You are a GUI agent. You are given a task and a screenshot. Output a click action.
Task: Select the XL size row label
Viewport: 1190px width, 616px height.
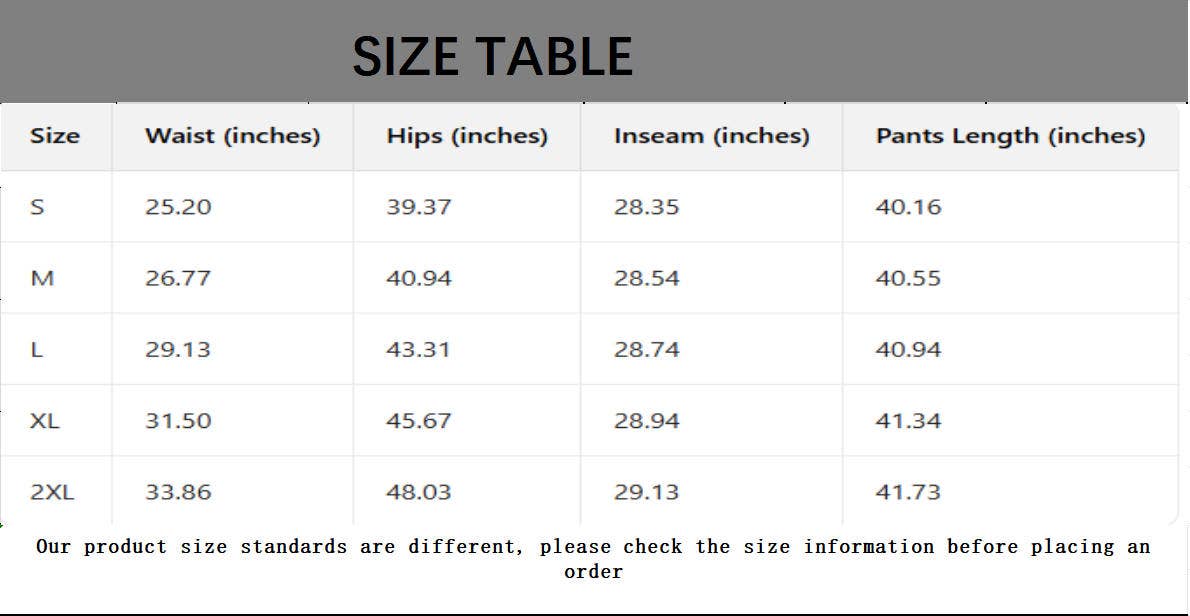45,421
